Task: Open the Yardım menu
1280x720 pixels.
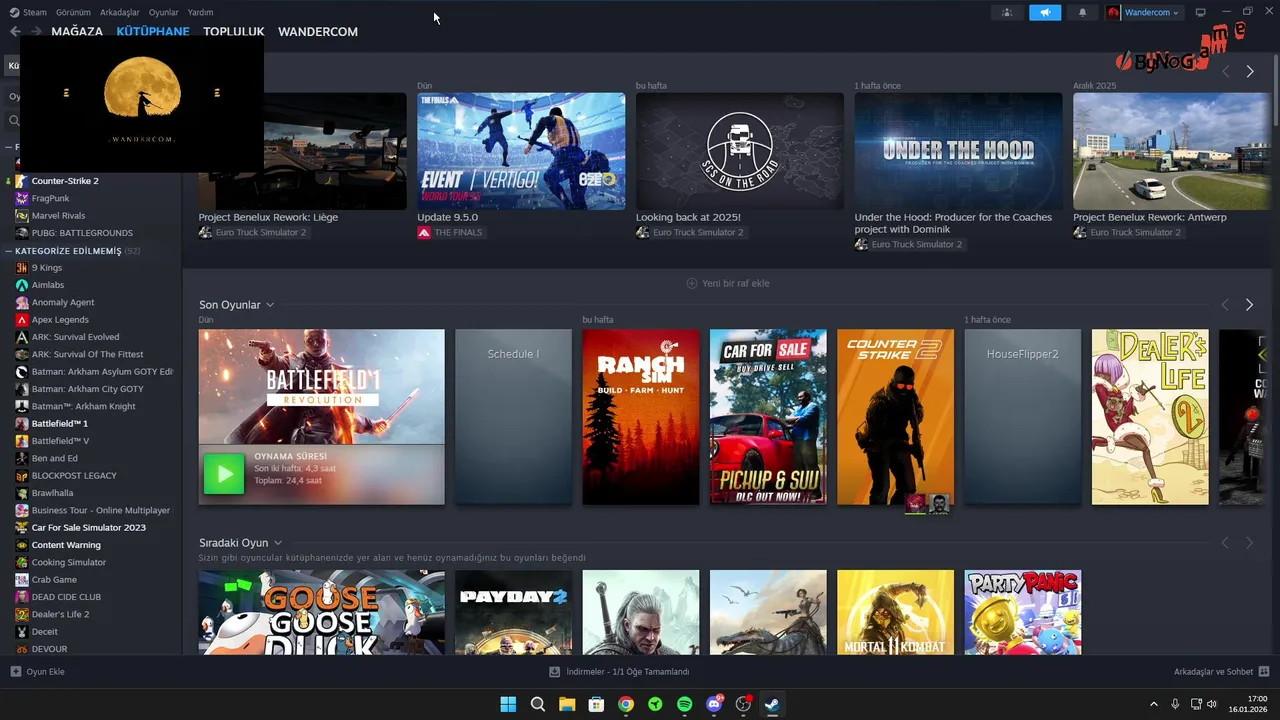Action: pyautogui.click(x=201, y=12)
